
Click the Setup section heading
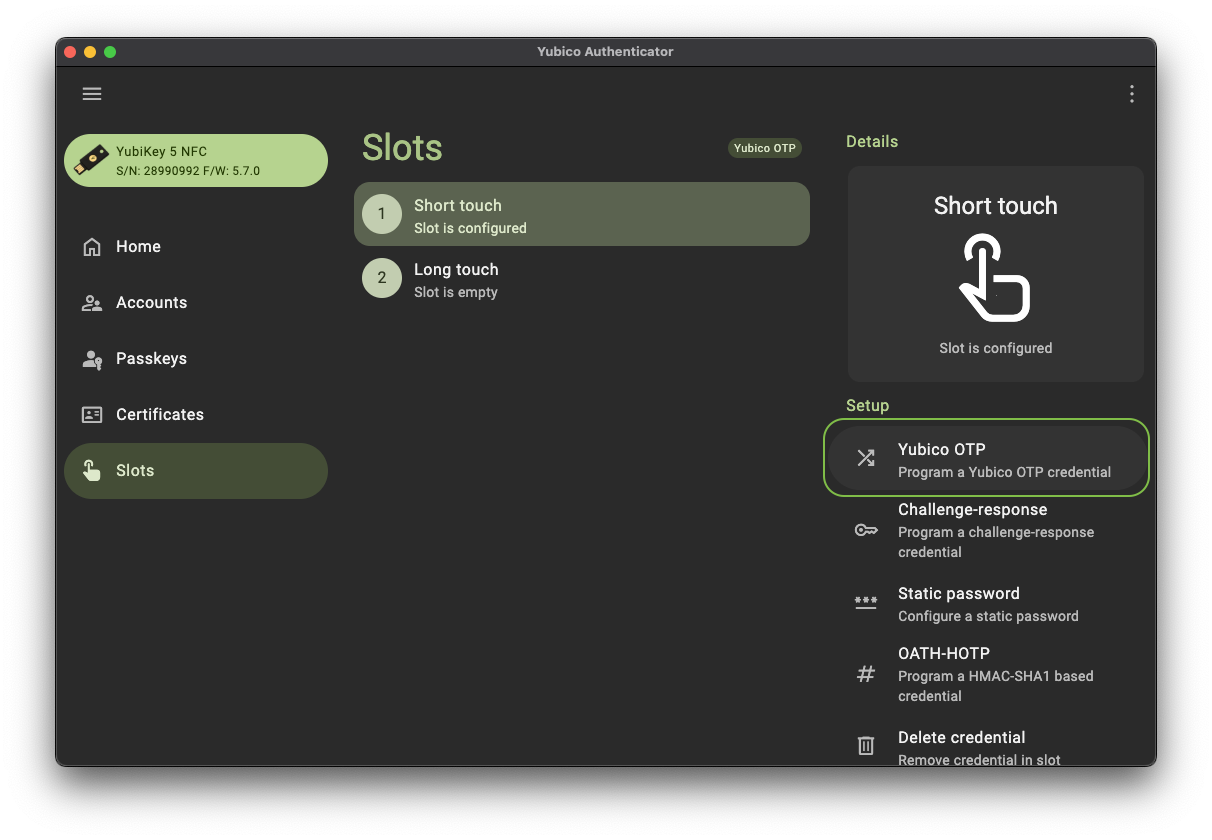[868, 406]
